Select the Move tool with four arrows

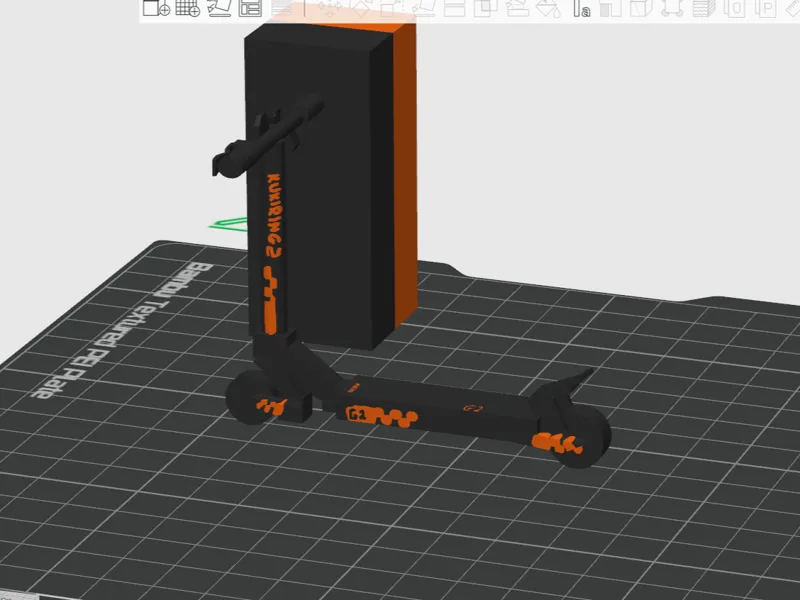pos(330,8)
